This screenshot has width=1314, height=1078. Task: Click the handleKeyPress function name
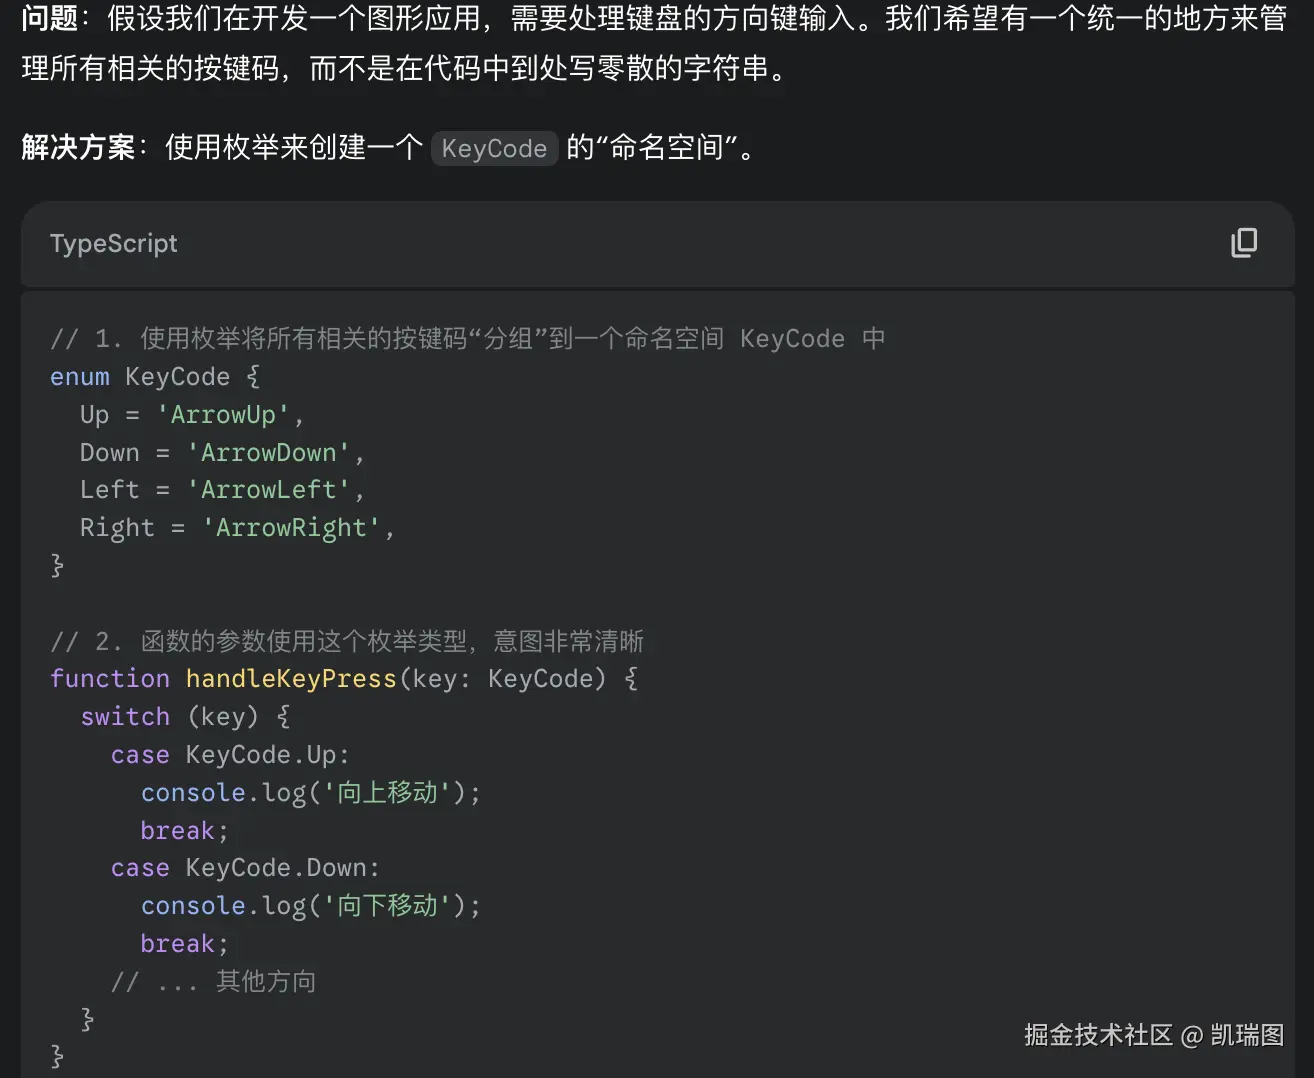pos(291,679)
